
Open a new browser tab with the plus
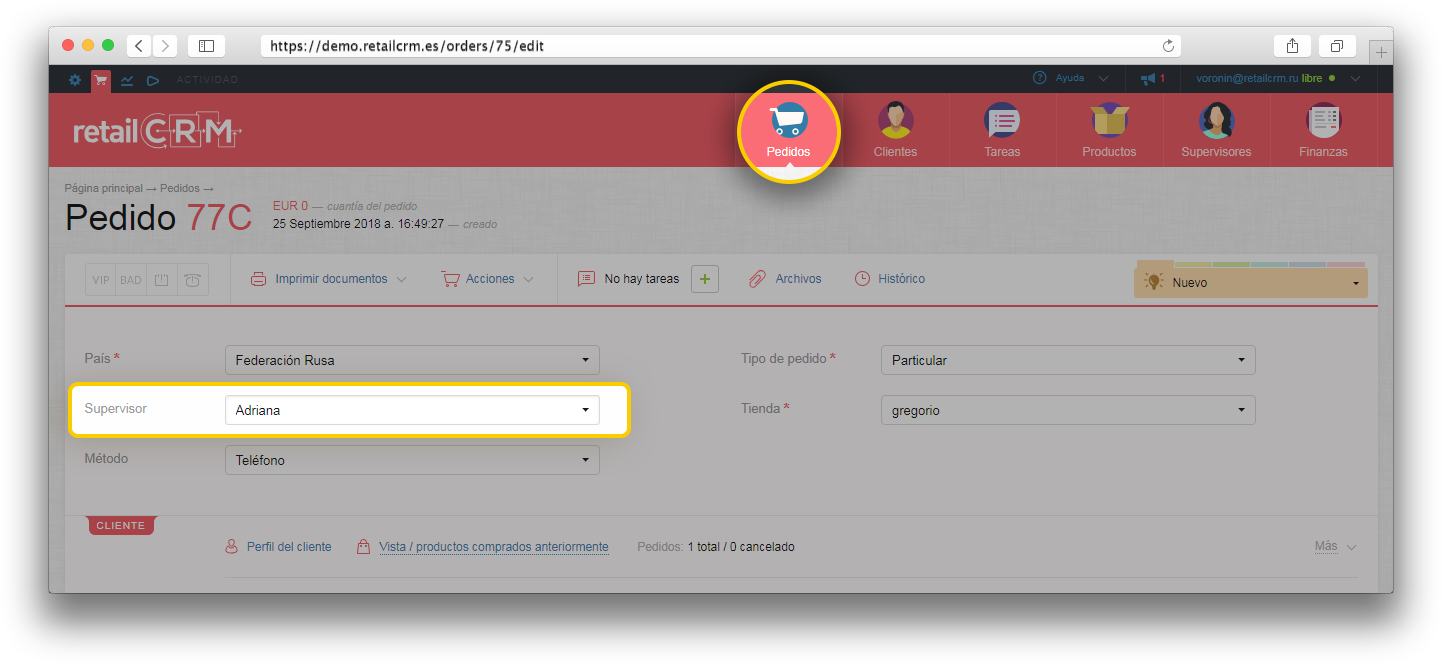pyautogui.click(x=1381, y=52)
